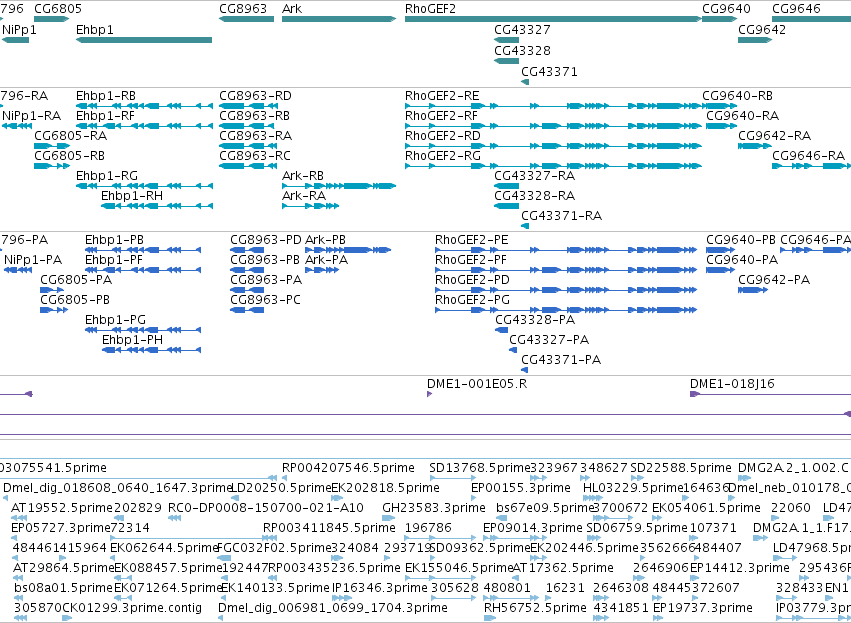The image size is (851, 623).
Task: Open the CG8963 gene label
Action: [x=243, y=9]
